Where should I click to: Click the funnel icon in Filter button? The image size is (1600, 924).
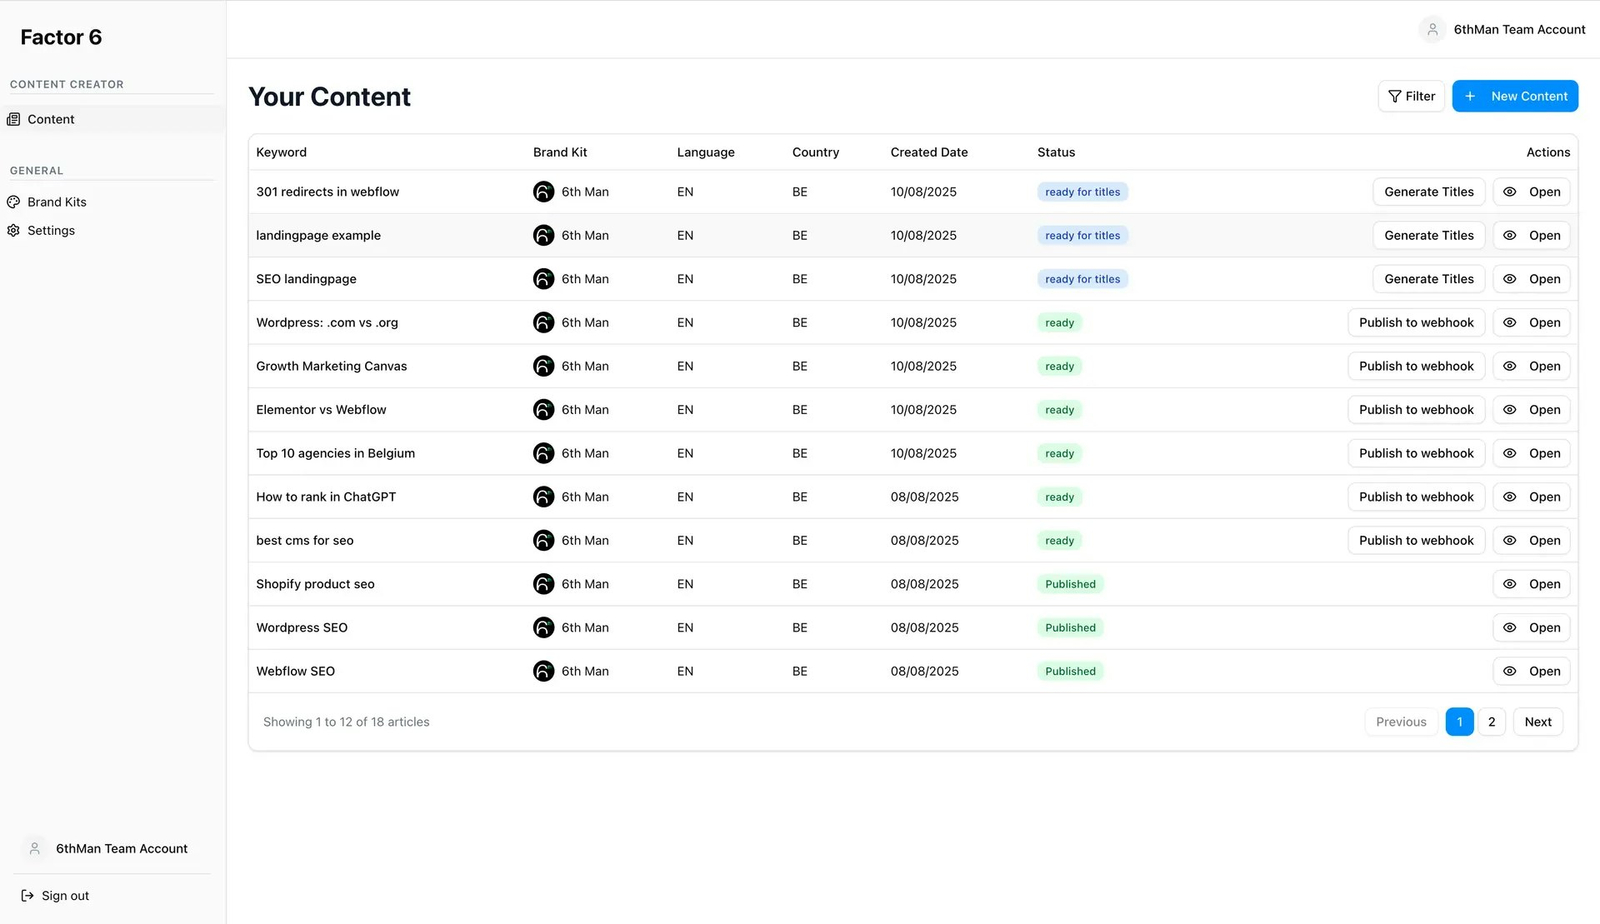click(x=1394, y=96)
